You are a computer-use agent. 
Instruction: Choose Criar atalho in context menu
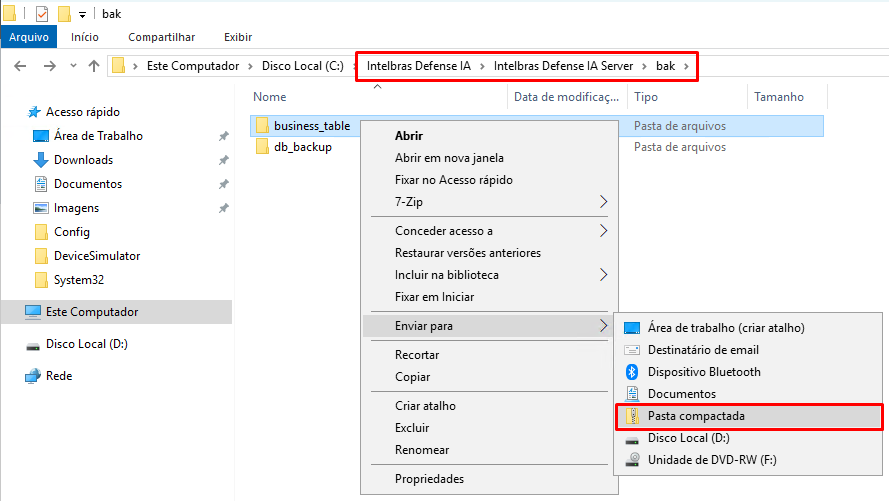[489, 406]
